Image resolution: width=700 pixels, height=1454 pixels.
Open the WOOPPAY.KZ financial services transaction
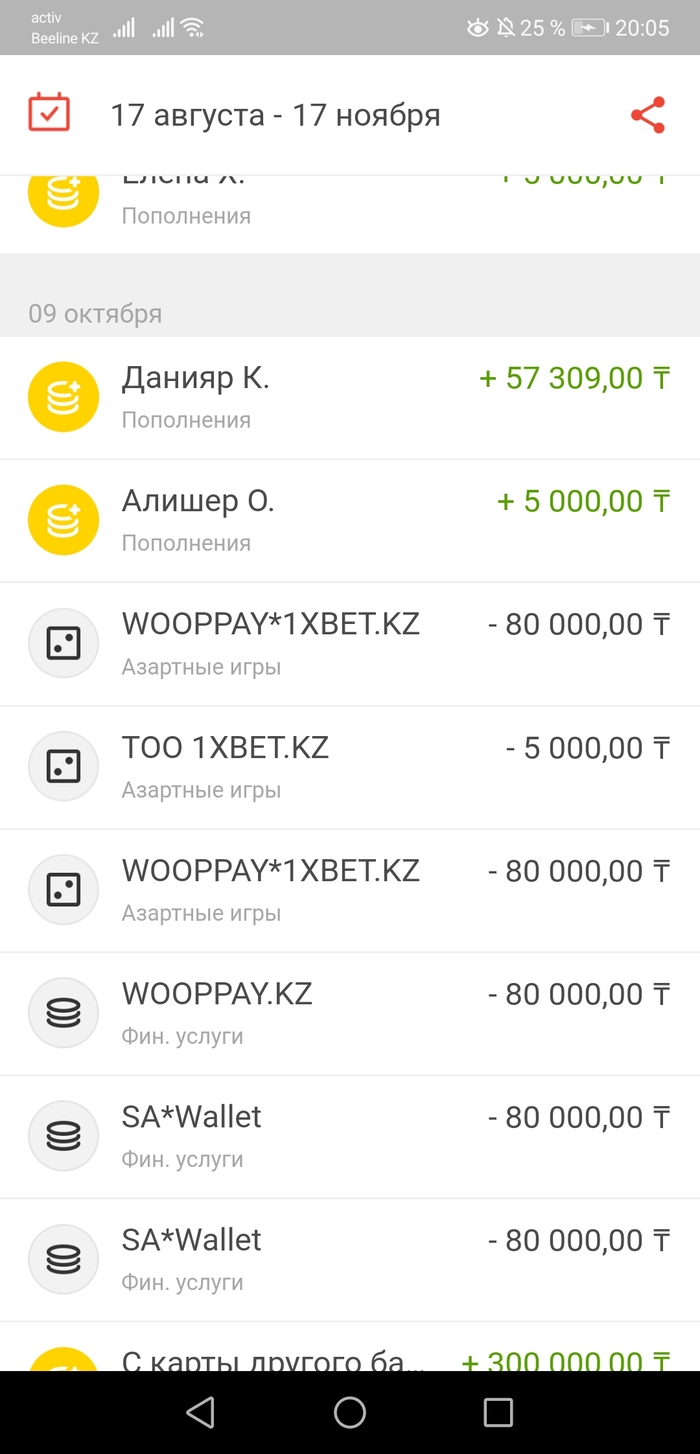click(x=217, y=994)
